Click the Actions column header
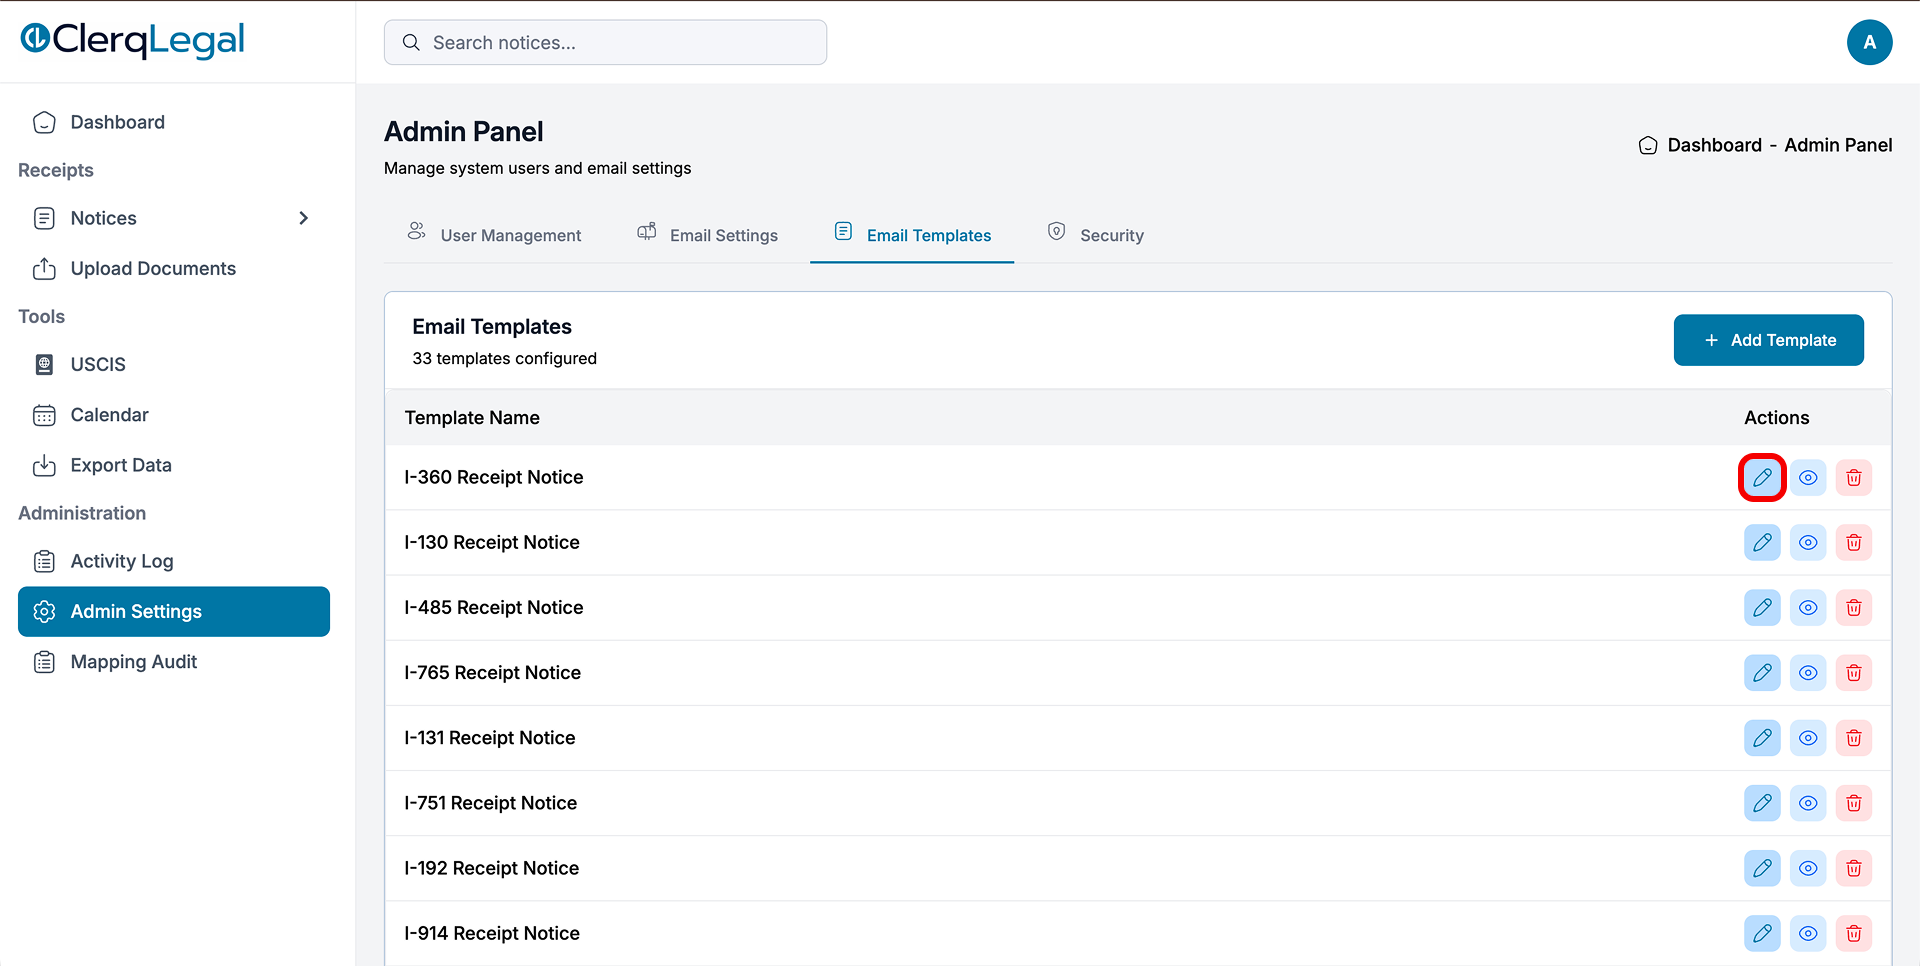 point(1777,418)
